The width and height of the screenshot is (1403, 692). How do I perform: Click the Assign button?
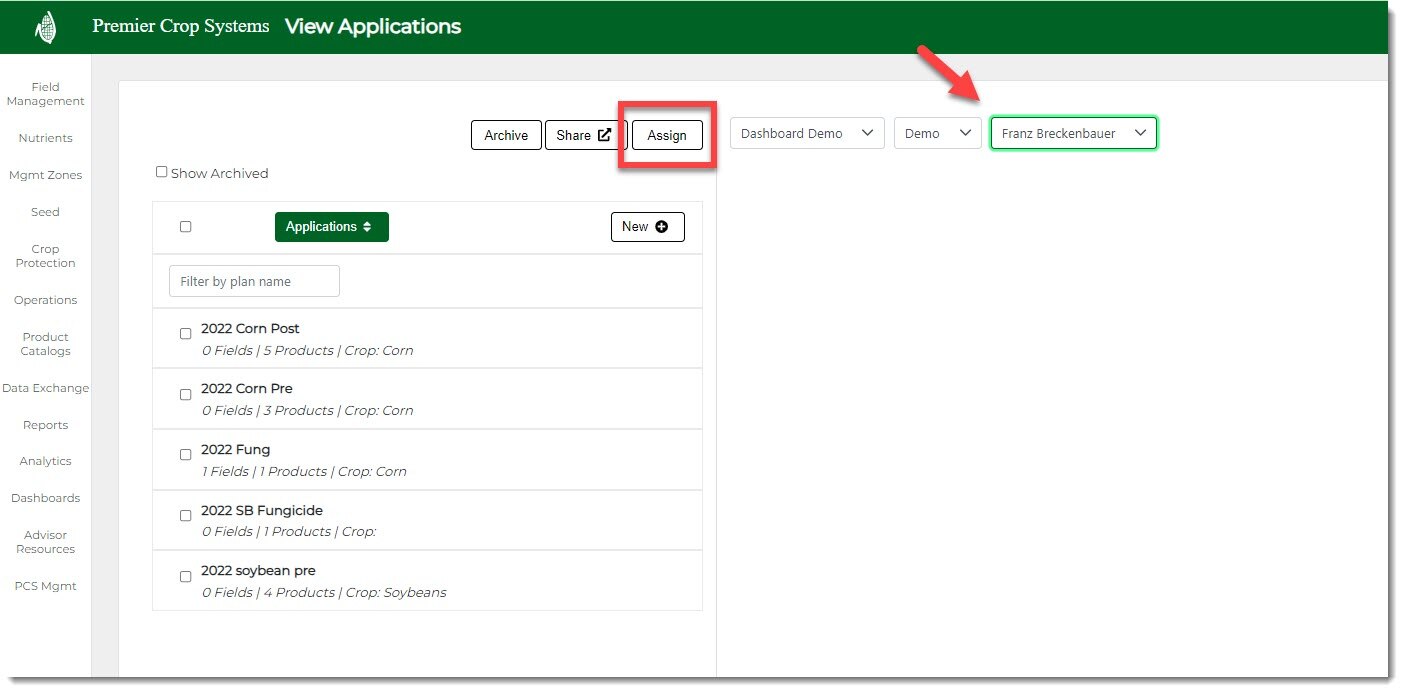[x=667, y=135]
